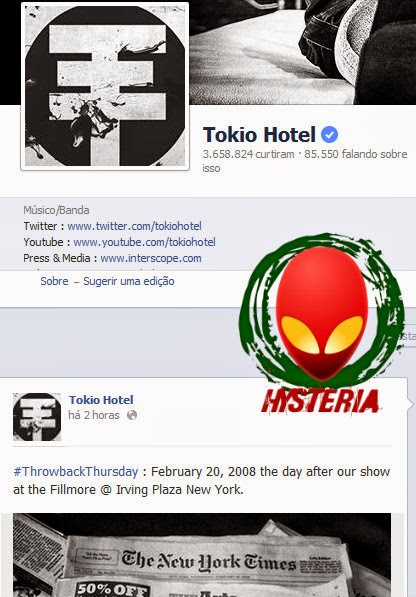Open the há 2 horas timestamp

pos(94,415)
